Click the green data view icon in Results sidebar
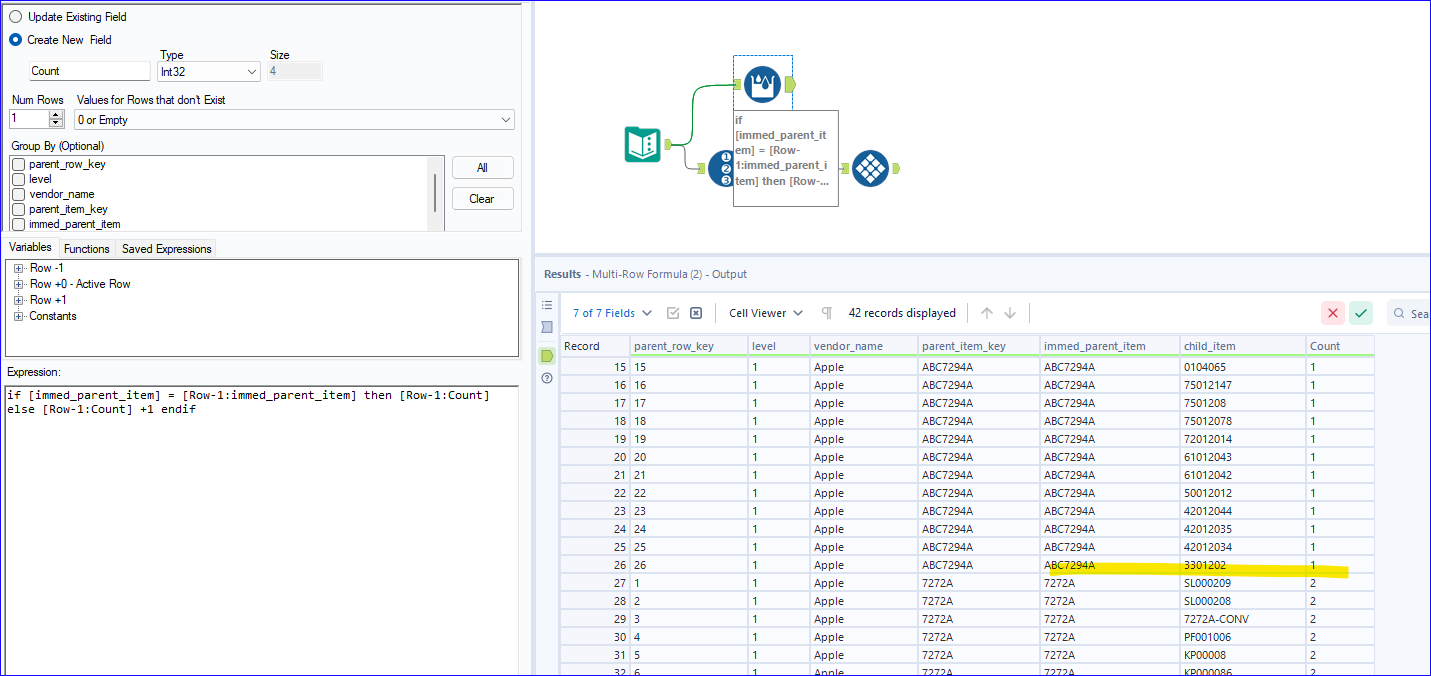The width and height of the screenshot is (1431, 676). 546,354
